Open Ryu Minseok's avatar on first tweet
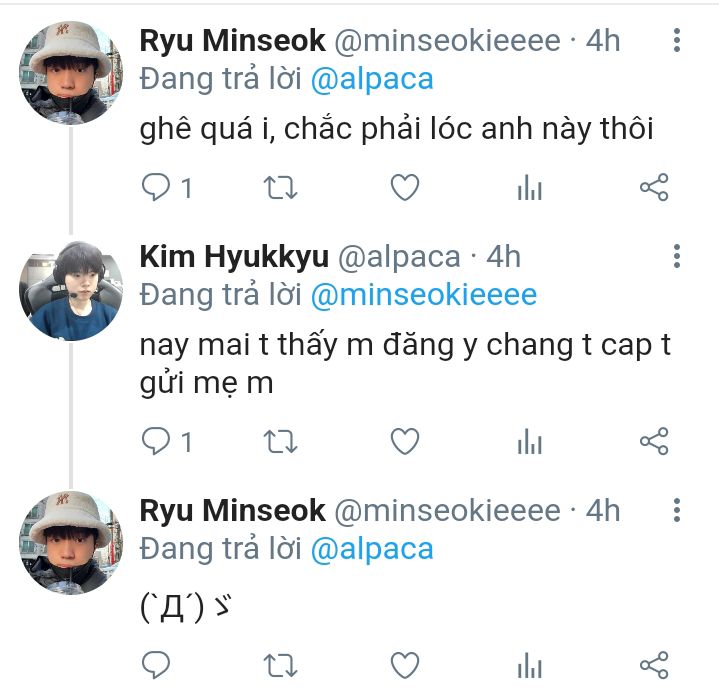This screenshot has height=696, width=719. (x=71, y=73)
